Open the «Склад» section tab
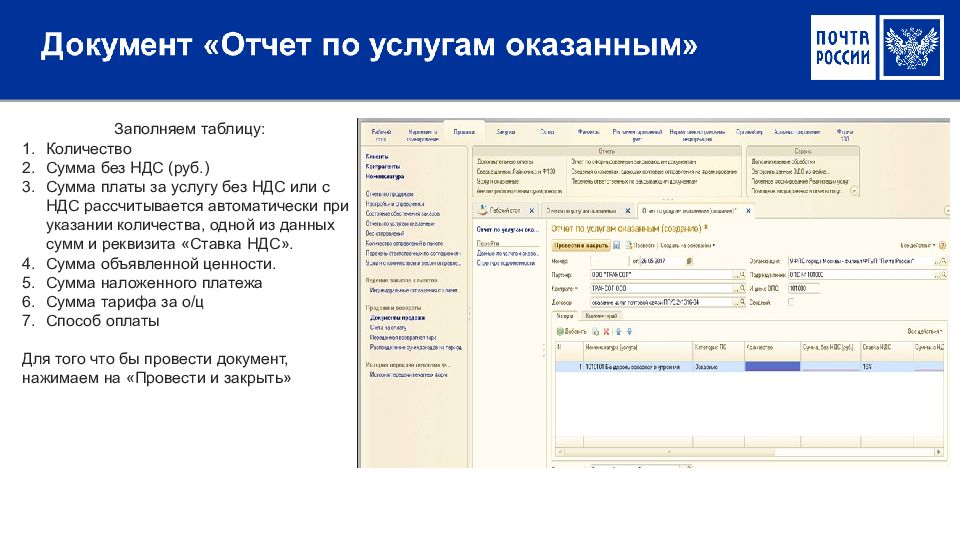Screen dimensions: 960x540 547,132
